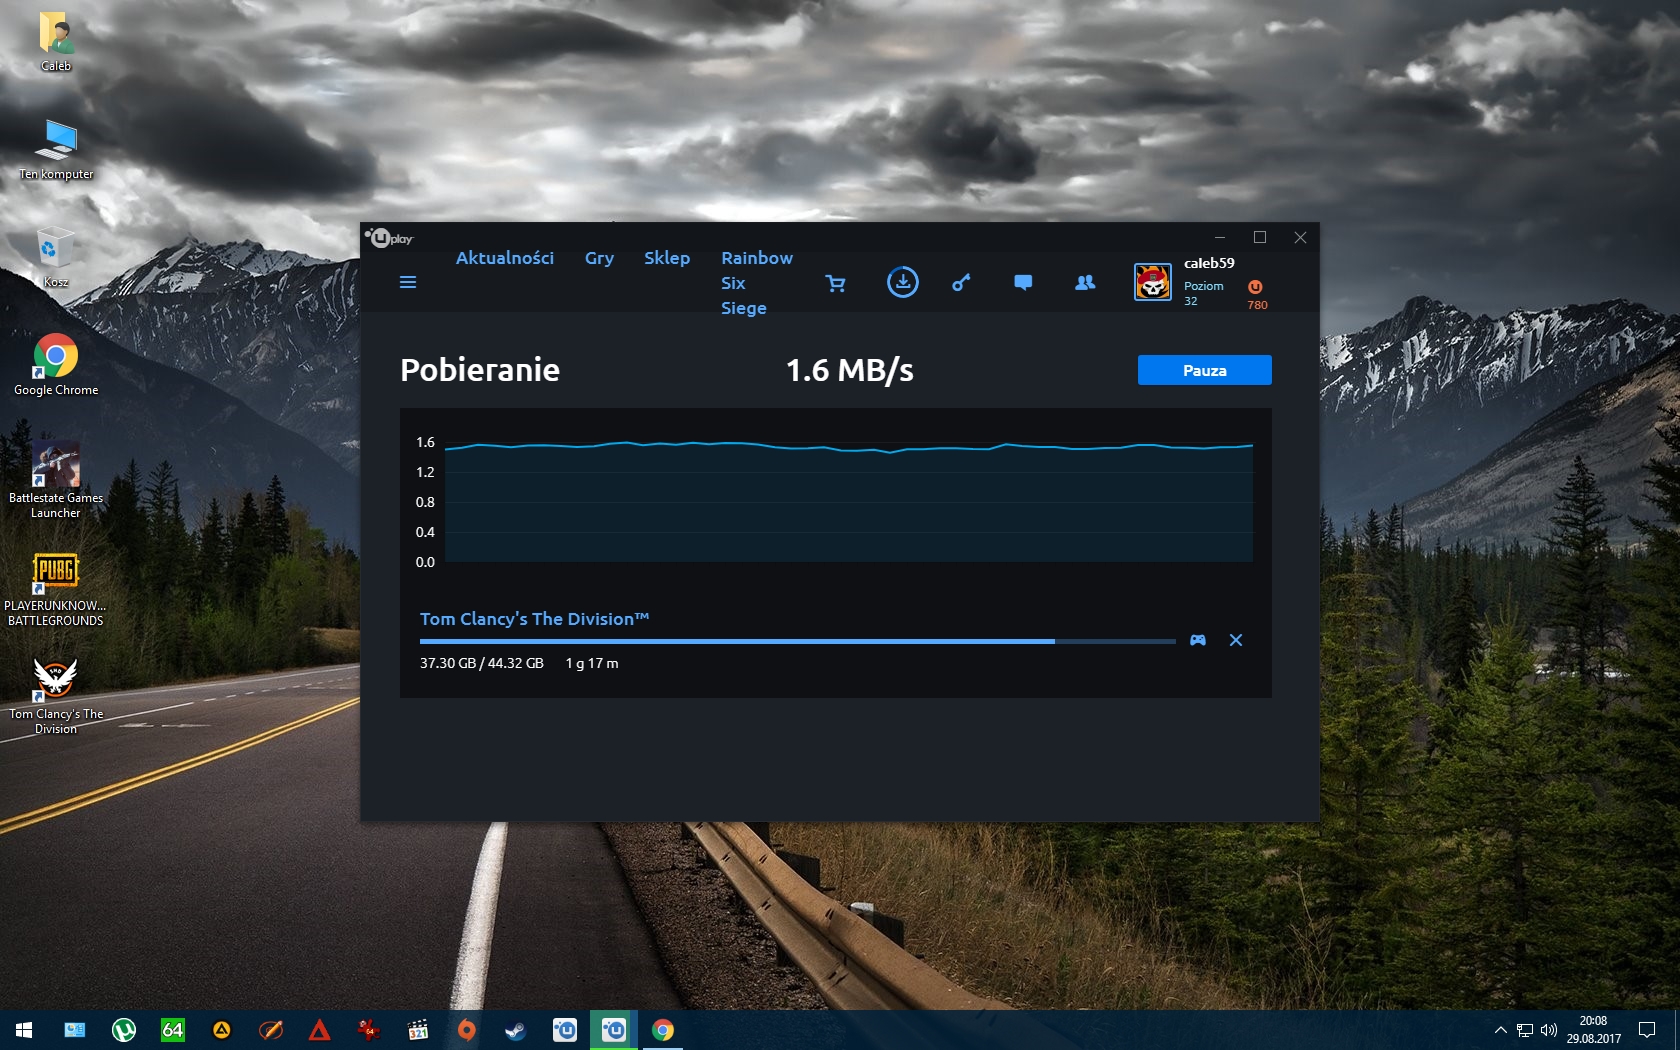Open the Action Center notifications
Screen dimensions: 1680x1050
click(x=1647, y=1030)
